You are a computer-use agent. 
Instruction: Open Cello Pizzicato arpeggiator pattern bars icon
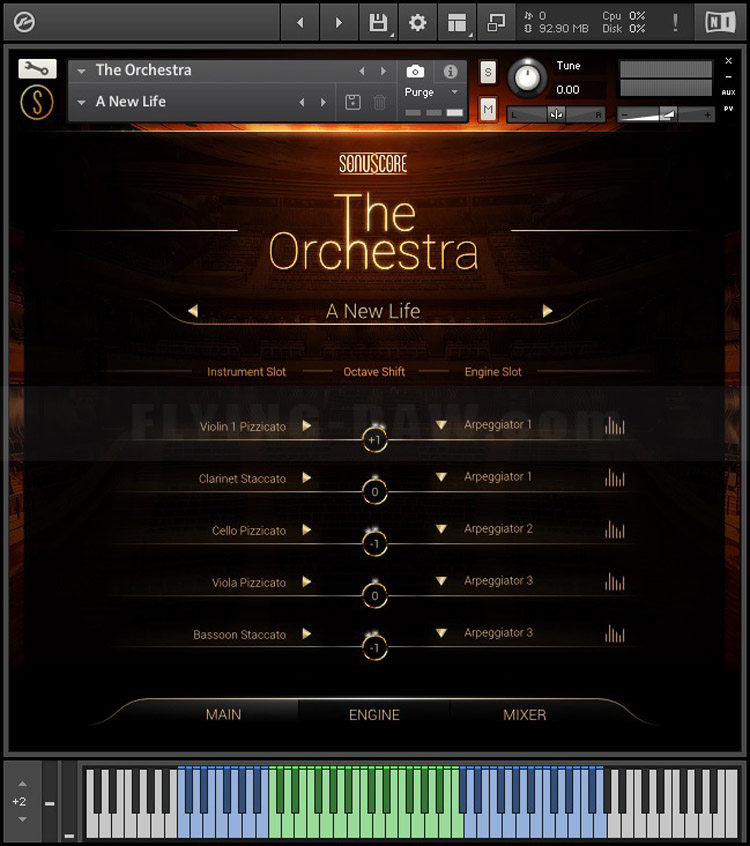[x=615, y=529]
